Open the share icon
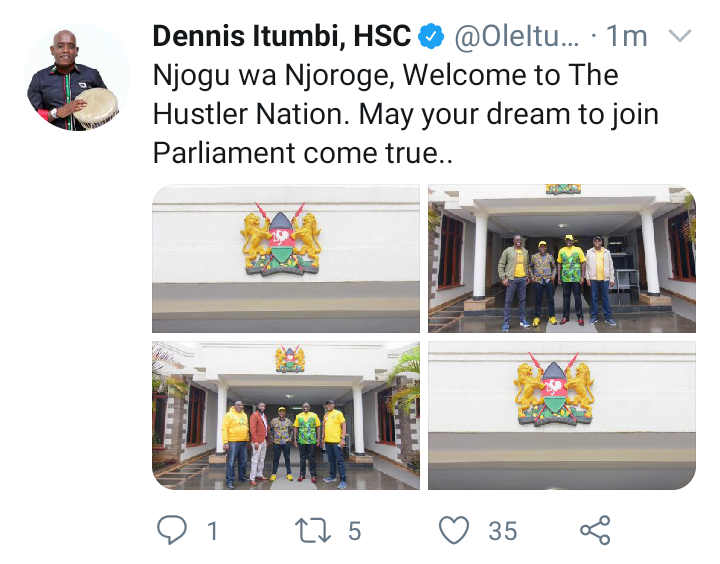Viewport: 720px width, 564px height. (x=595, y=530)
